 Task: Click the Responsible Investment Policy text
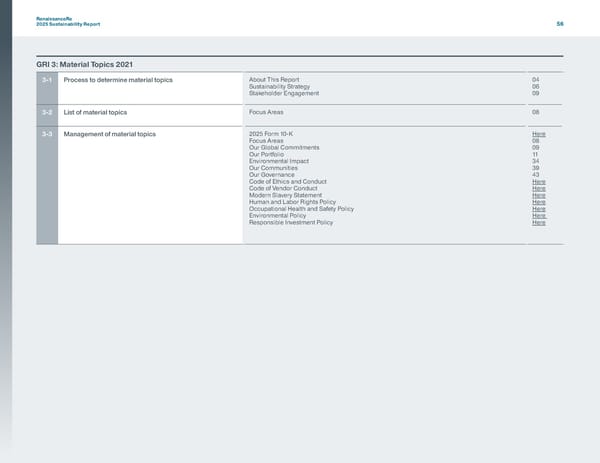[x=291, y=223]
